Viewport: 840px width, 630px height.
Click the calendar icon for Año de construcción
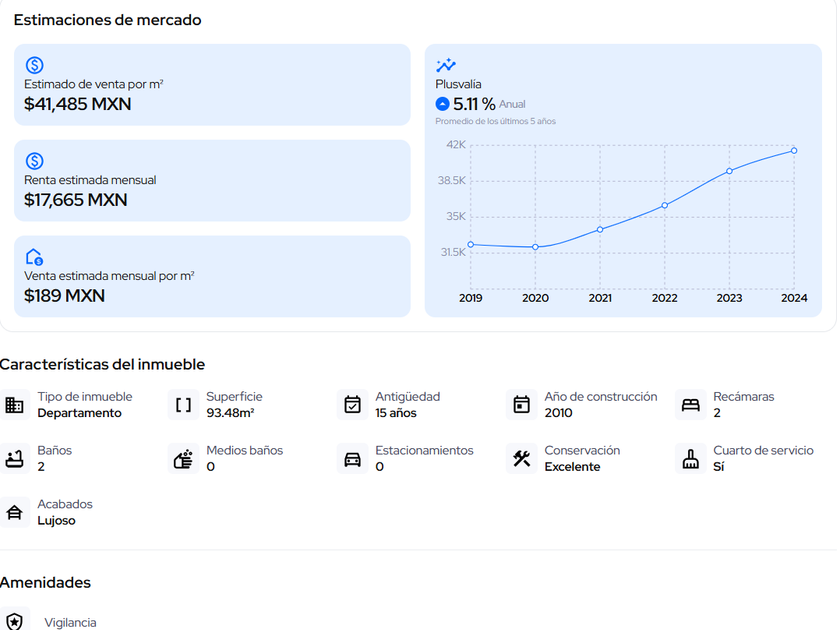(521, 405)
